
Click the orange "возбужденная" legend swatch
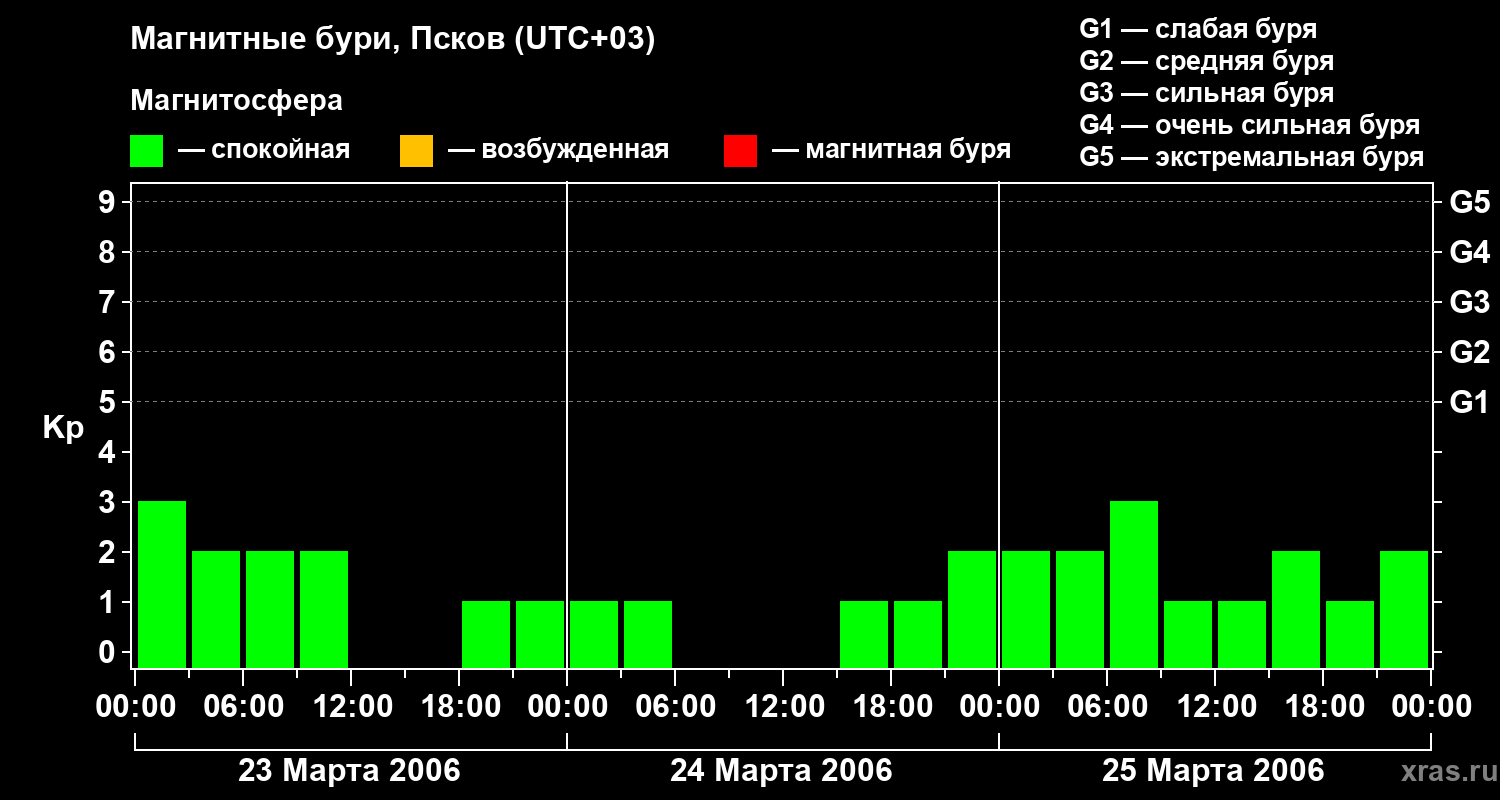pos(416,151)
